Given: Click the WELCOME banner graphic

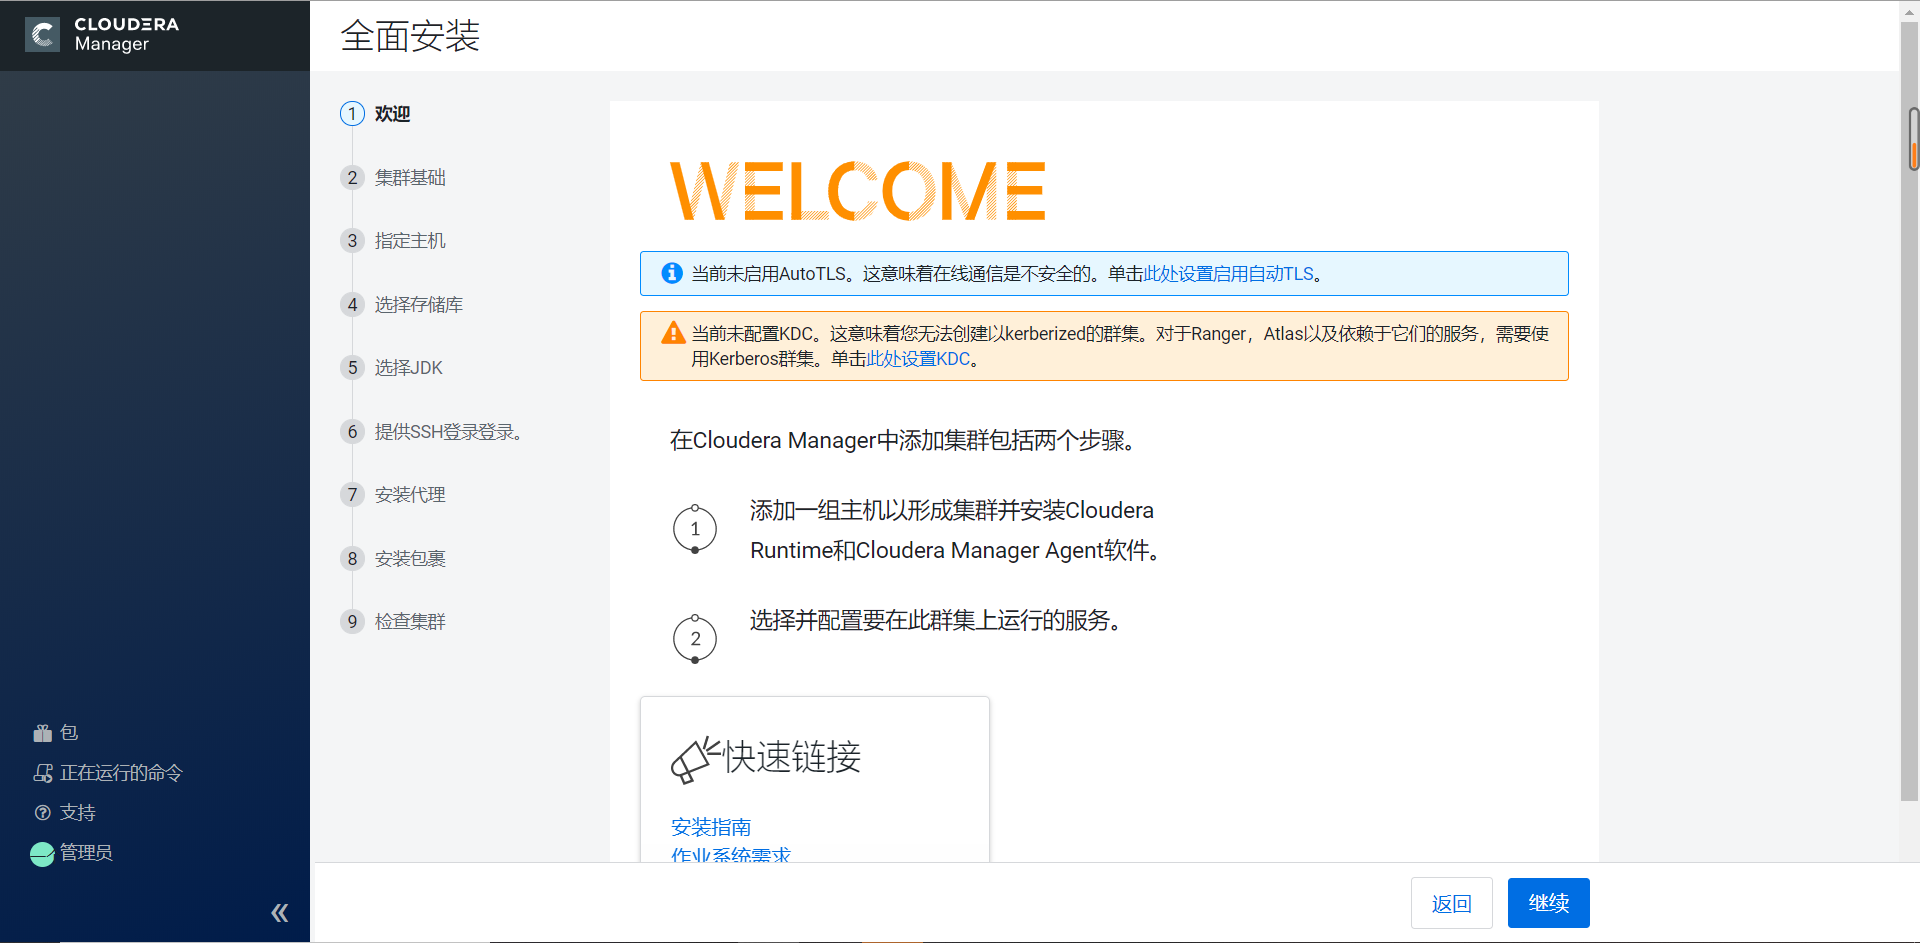Looking at the screenshot, I should (858, 191).
